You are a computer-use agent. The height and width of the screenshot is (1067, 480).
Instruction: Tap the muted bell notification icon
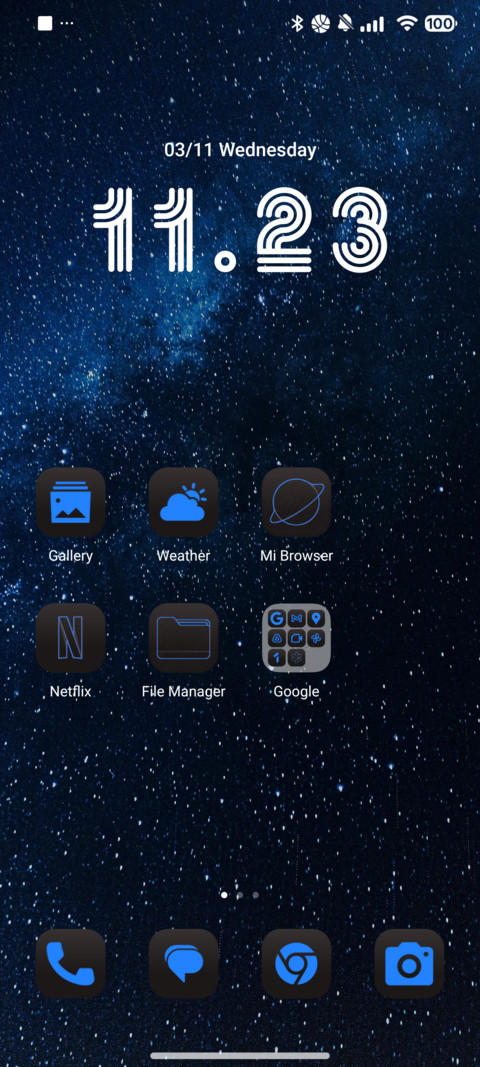click(x=345, y=24)
